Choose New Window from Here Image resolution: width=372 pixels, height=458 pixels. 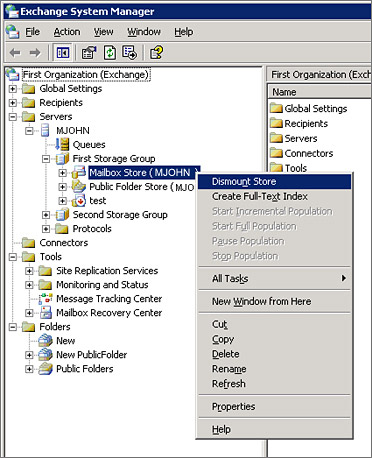tap(275, 301)
